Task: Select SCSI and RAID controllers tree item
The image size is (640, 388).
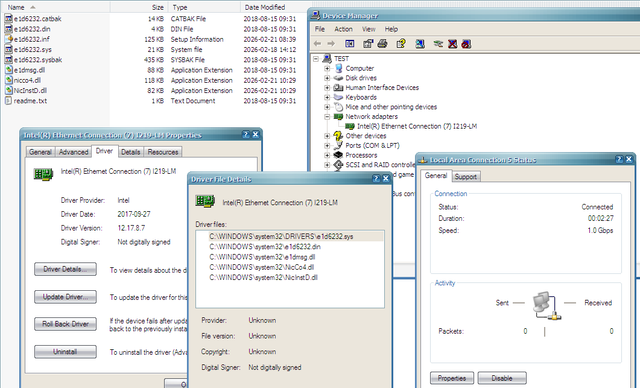Action: click(380, 165)
